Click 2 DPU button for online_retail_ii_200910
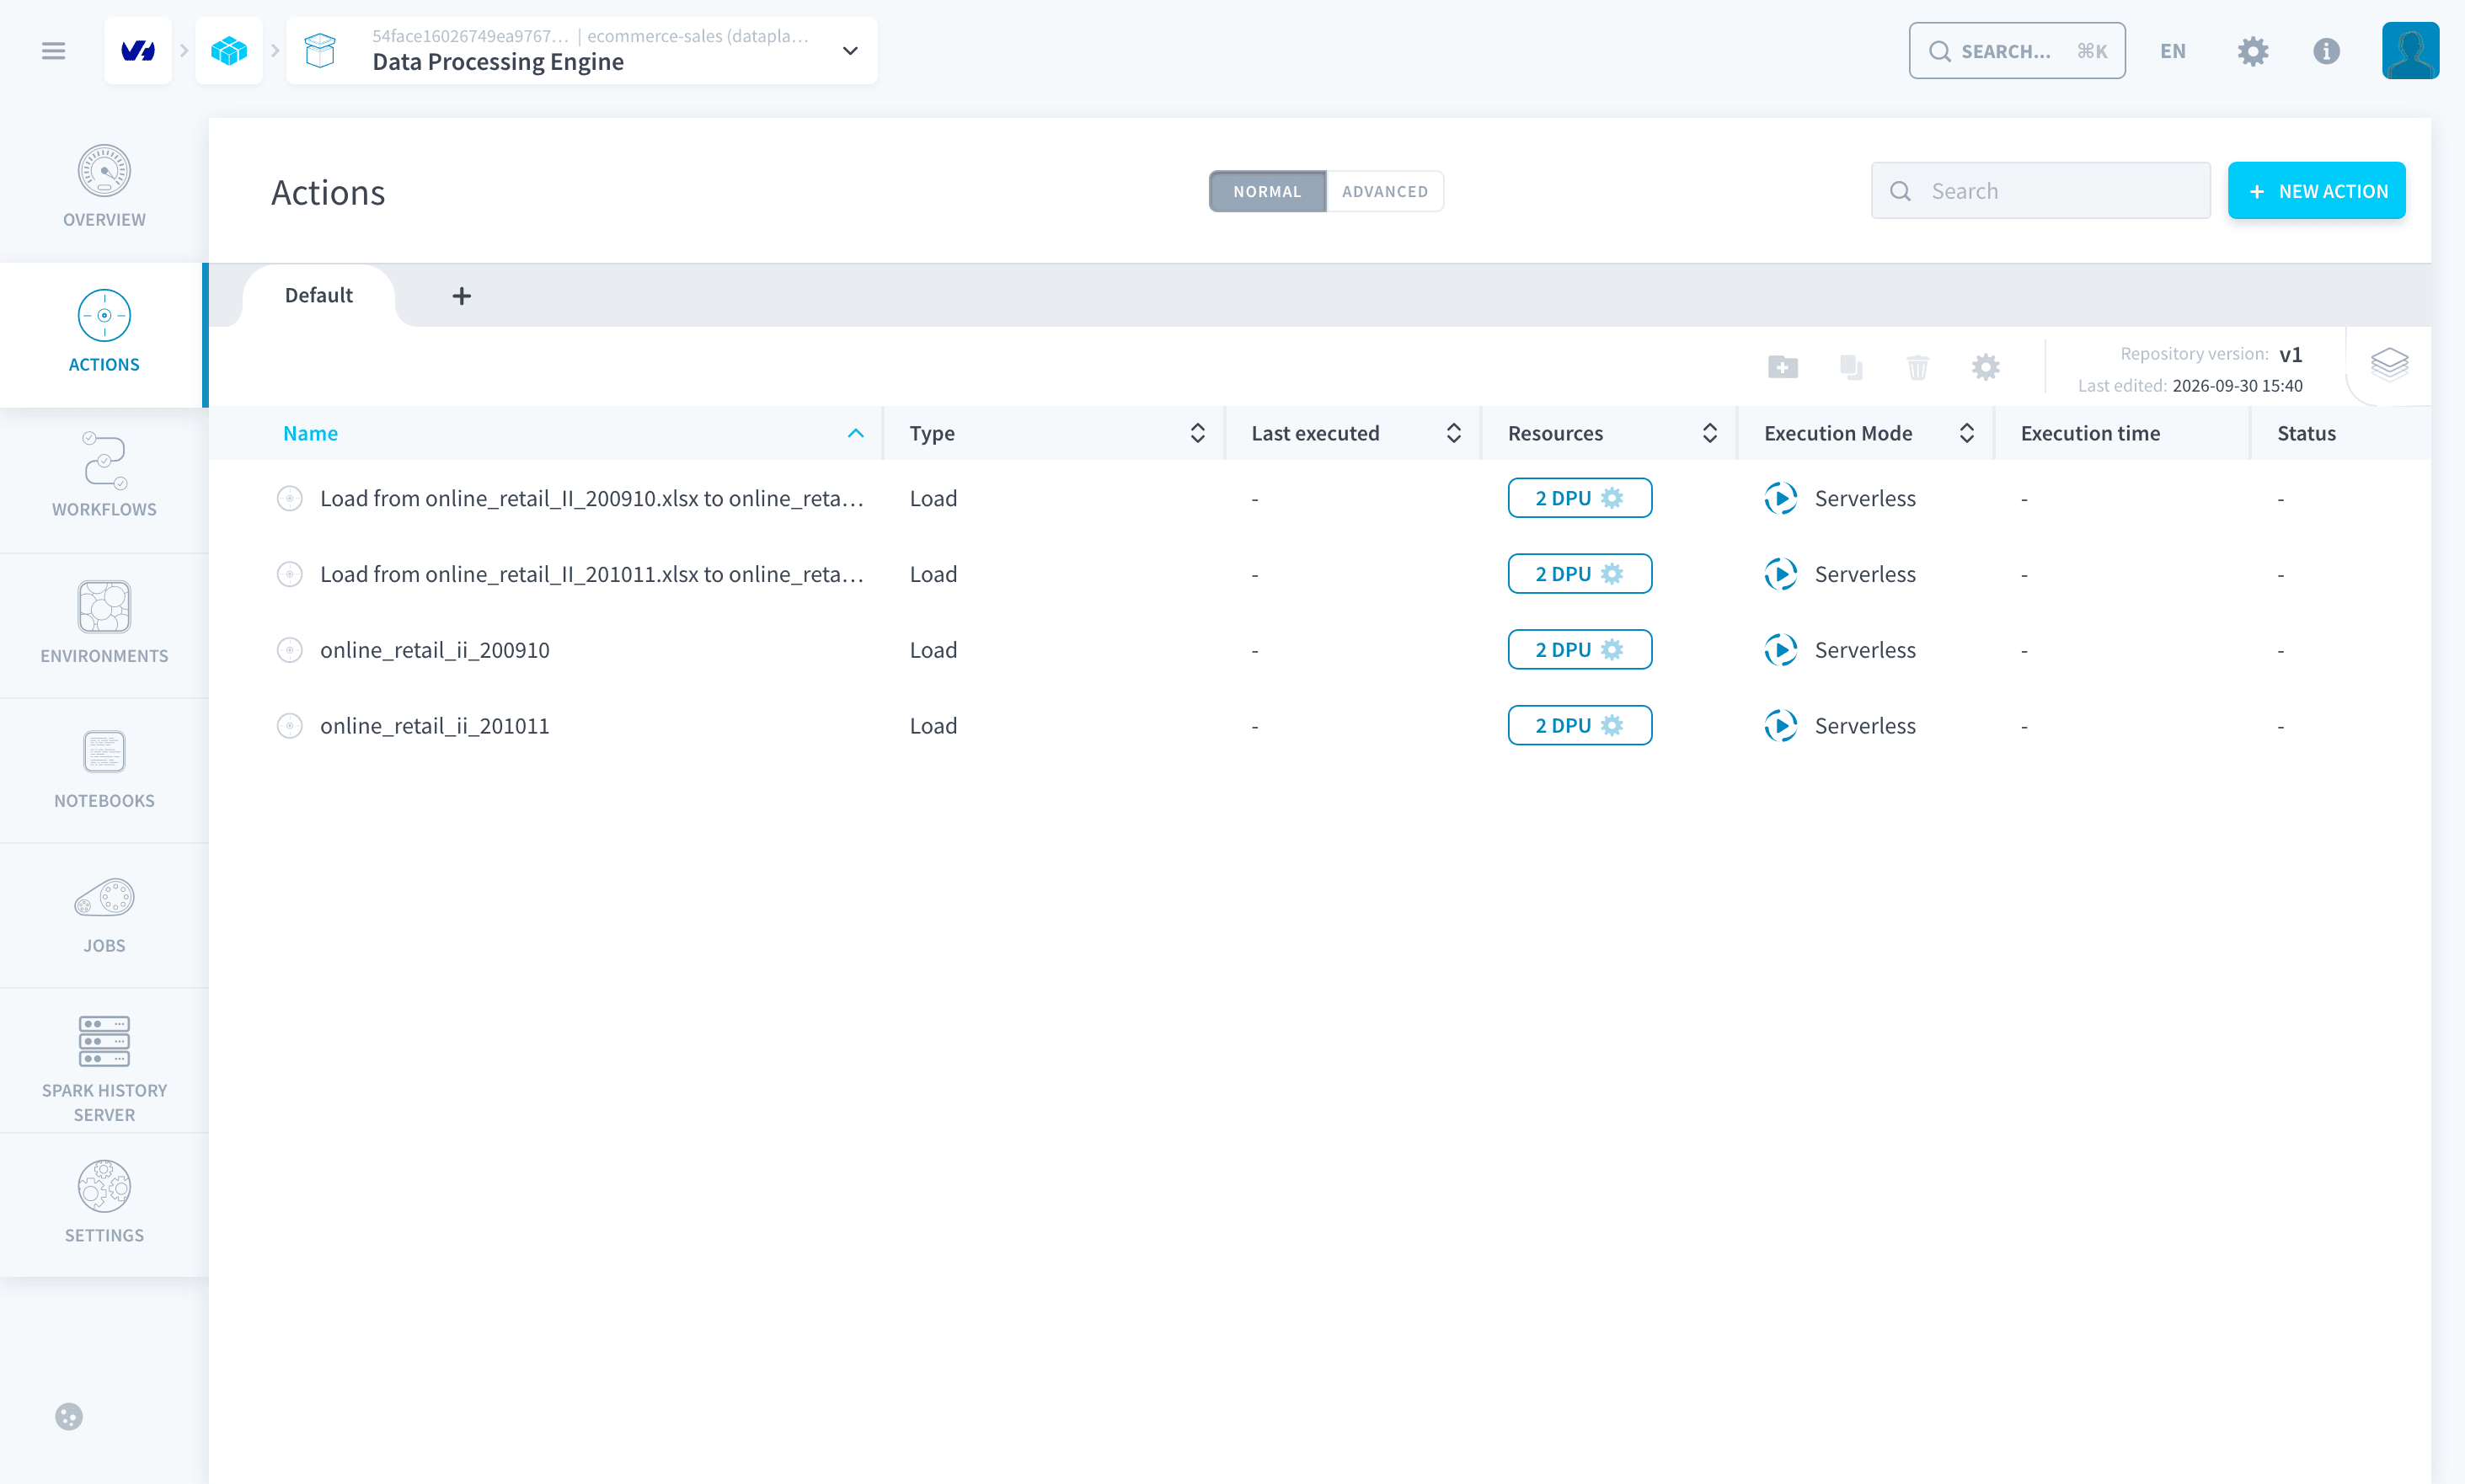The height and width of the screenshot is (1484, 2465). point(1579,650)
